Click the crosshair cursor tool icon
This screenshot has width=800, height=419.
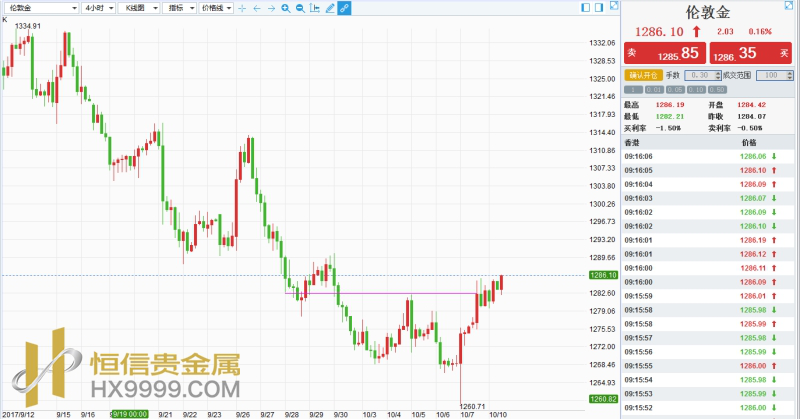[242, 8]
